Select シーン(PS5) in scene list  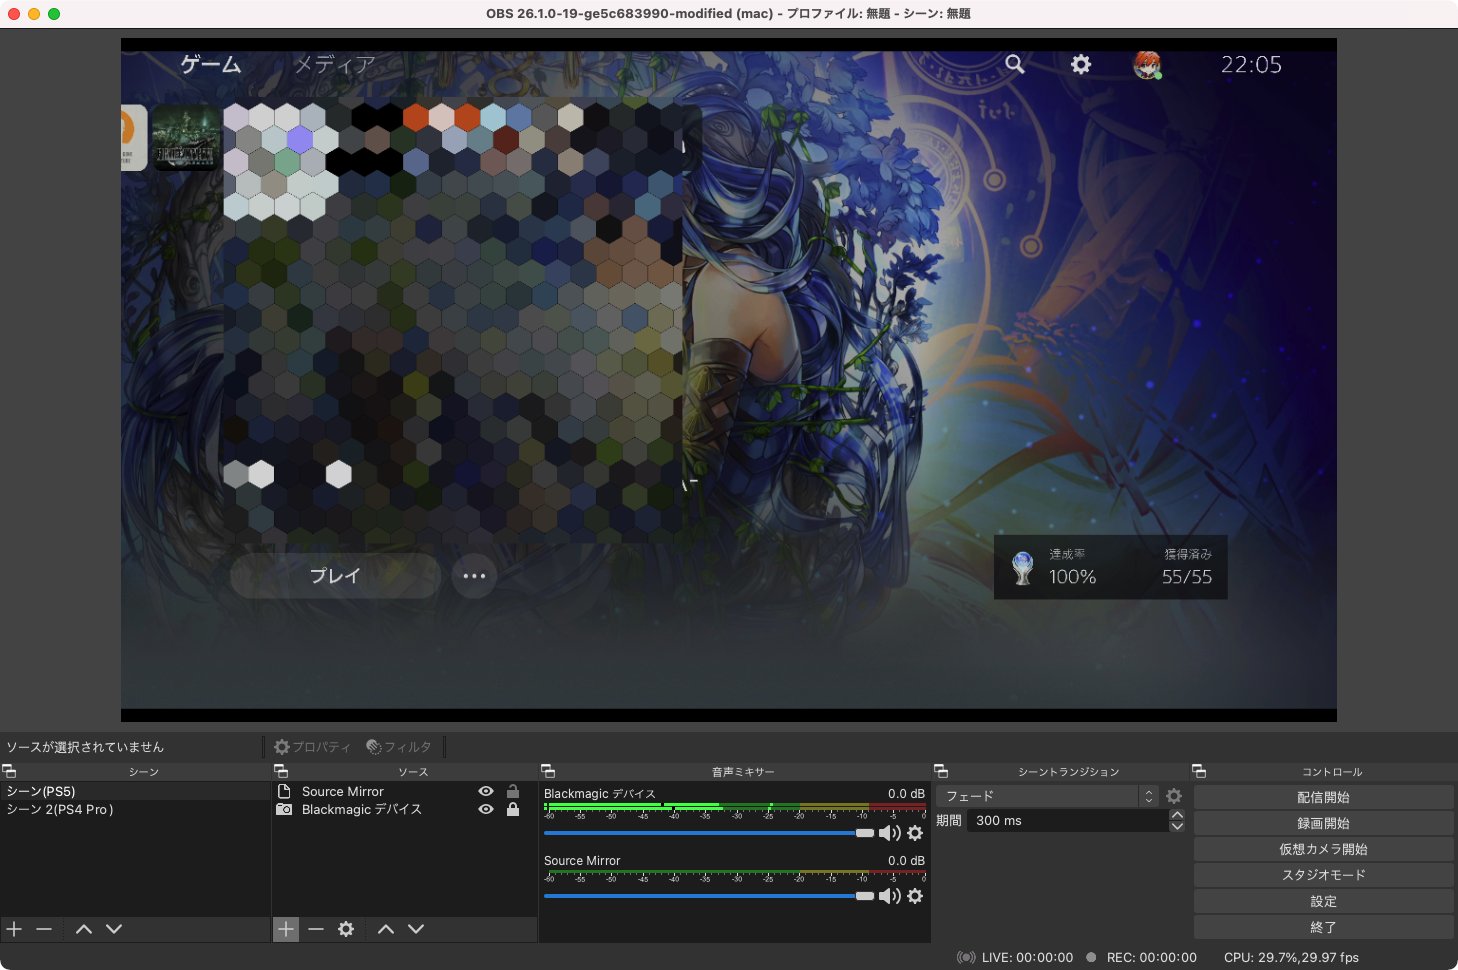(x=134, y=791)
